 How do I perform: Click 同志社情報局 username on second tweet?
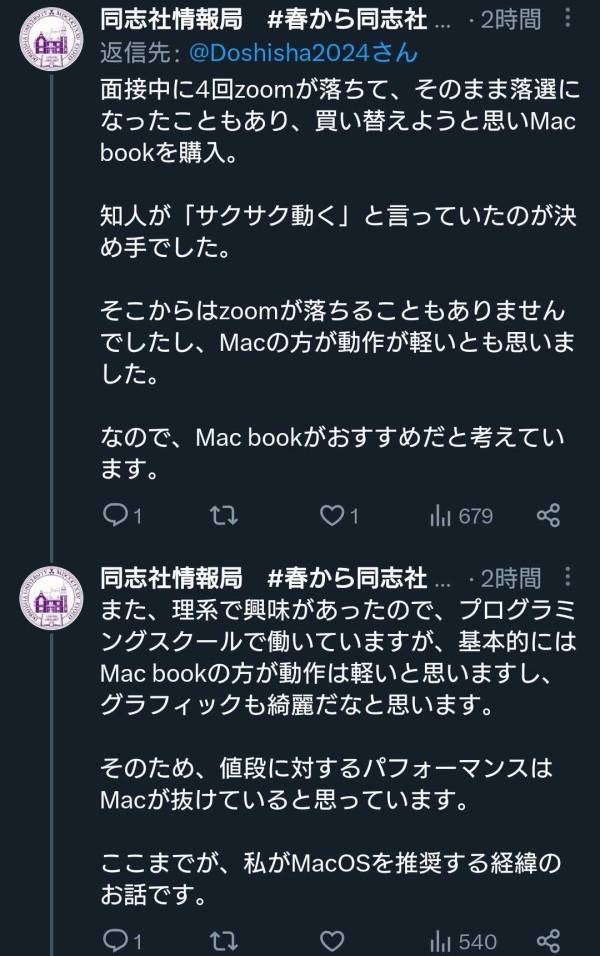tap(171, 577)
